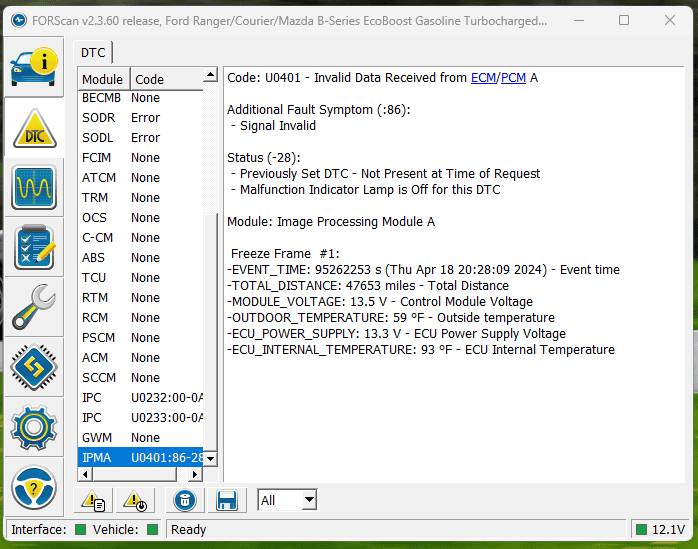This screenshot has height=549, width=698.
Task: Select the ACM module row
Action: (x=140, y=358)
